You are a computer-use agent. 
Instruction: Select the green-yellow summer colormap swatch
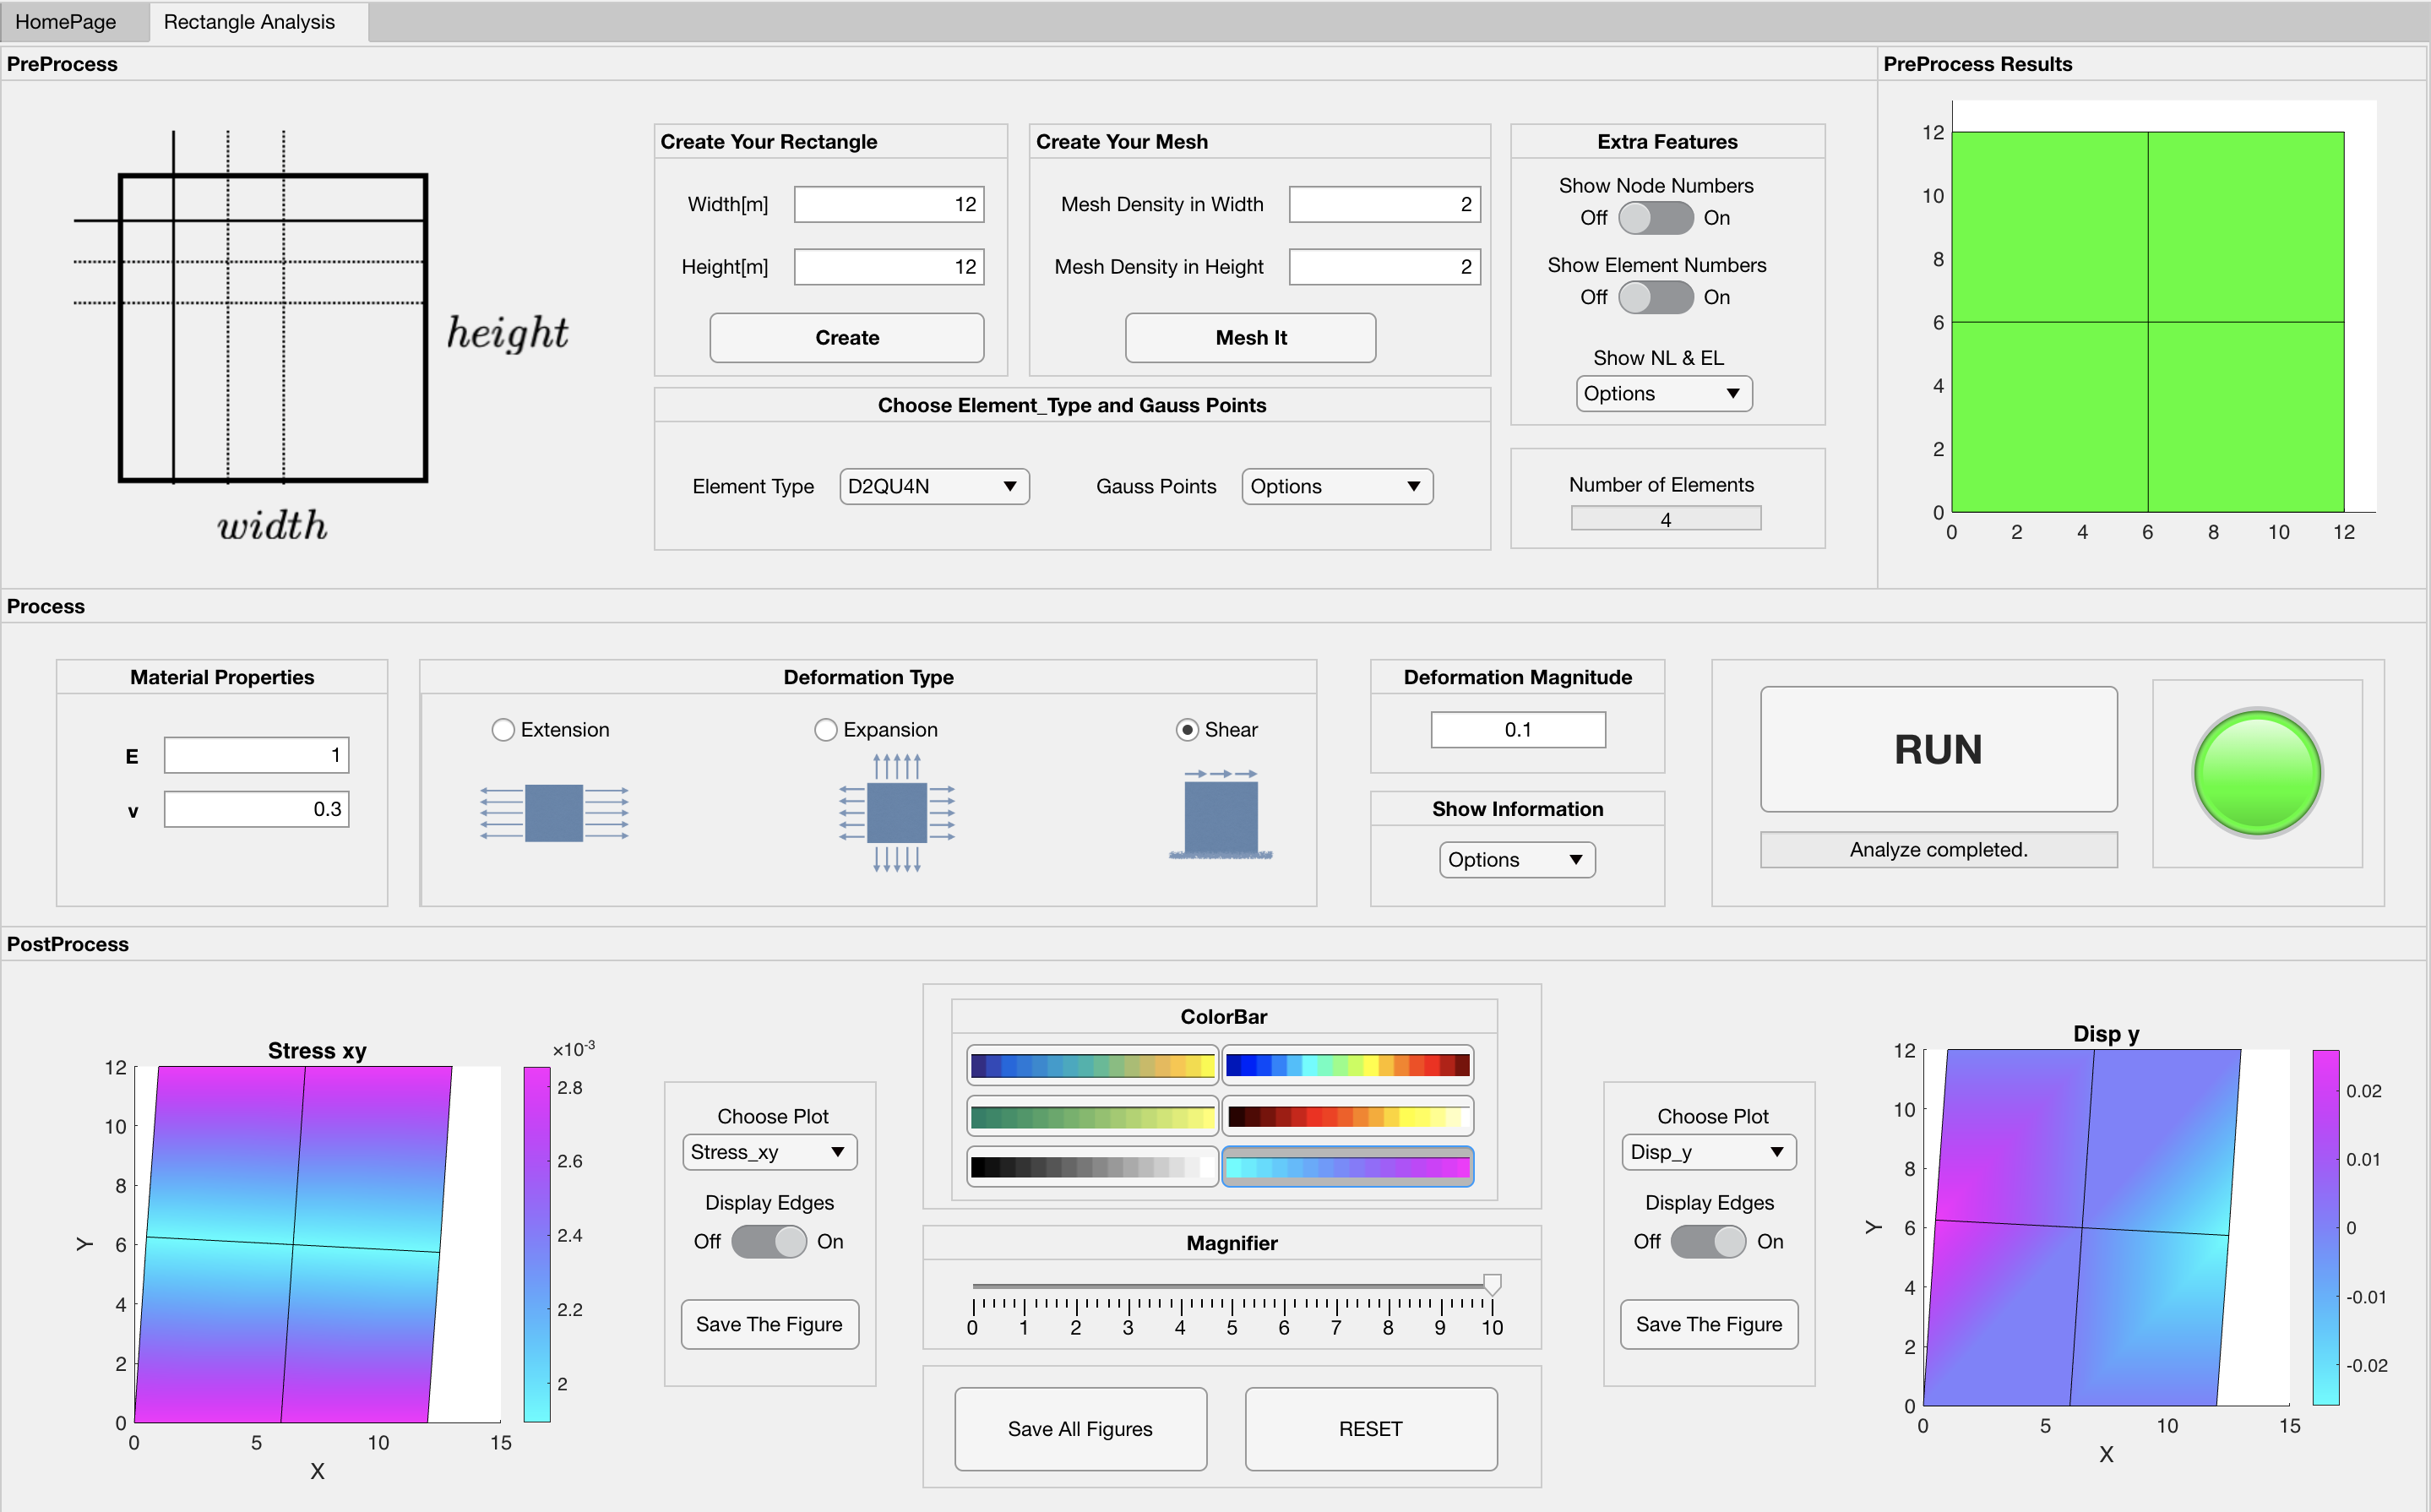click(x=1092, y=1116)
